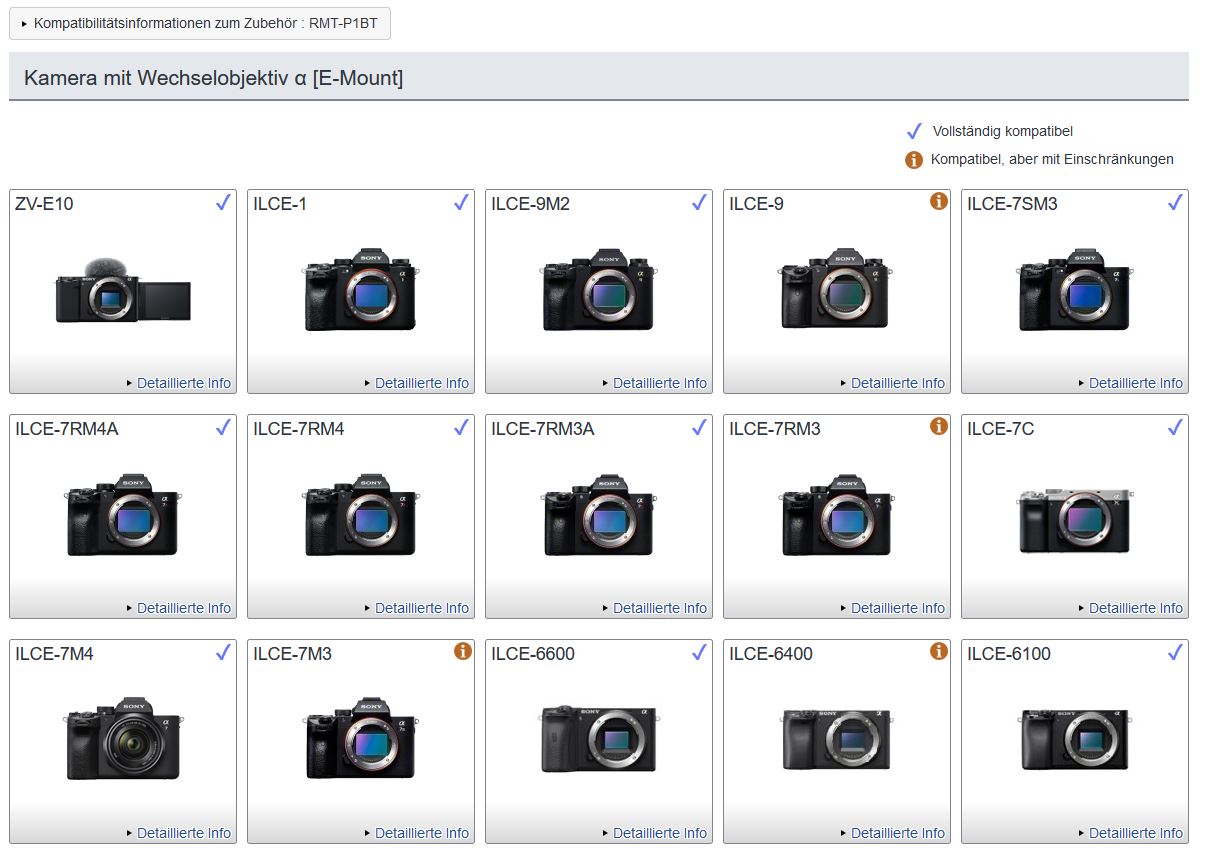
Task: Click the fully compatible checkmark on ZV-E10
Action: coord(223,202)
